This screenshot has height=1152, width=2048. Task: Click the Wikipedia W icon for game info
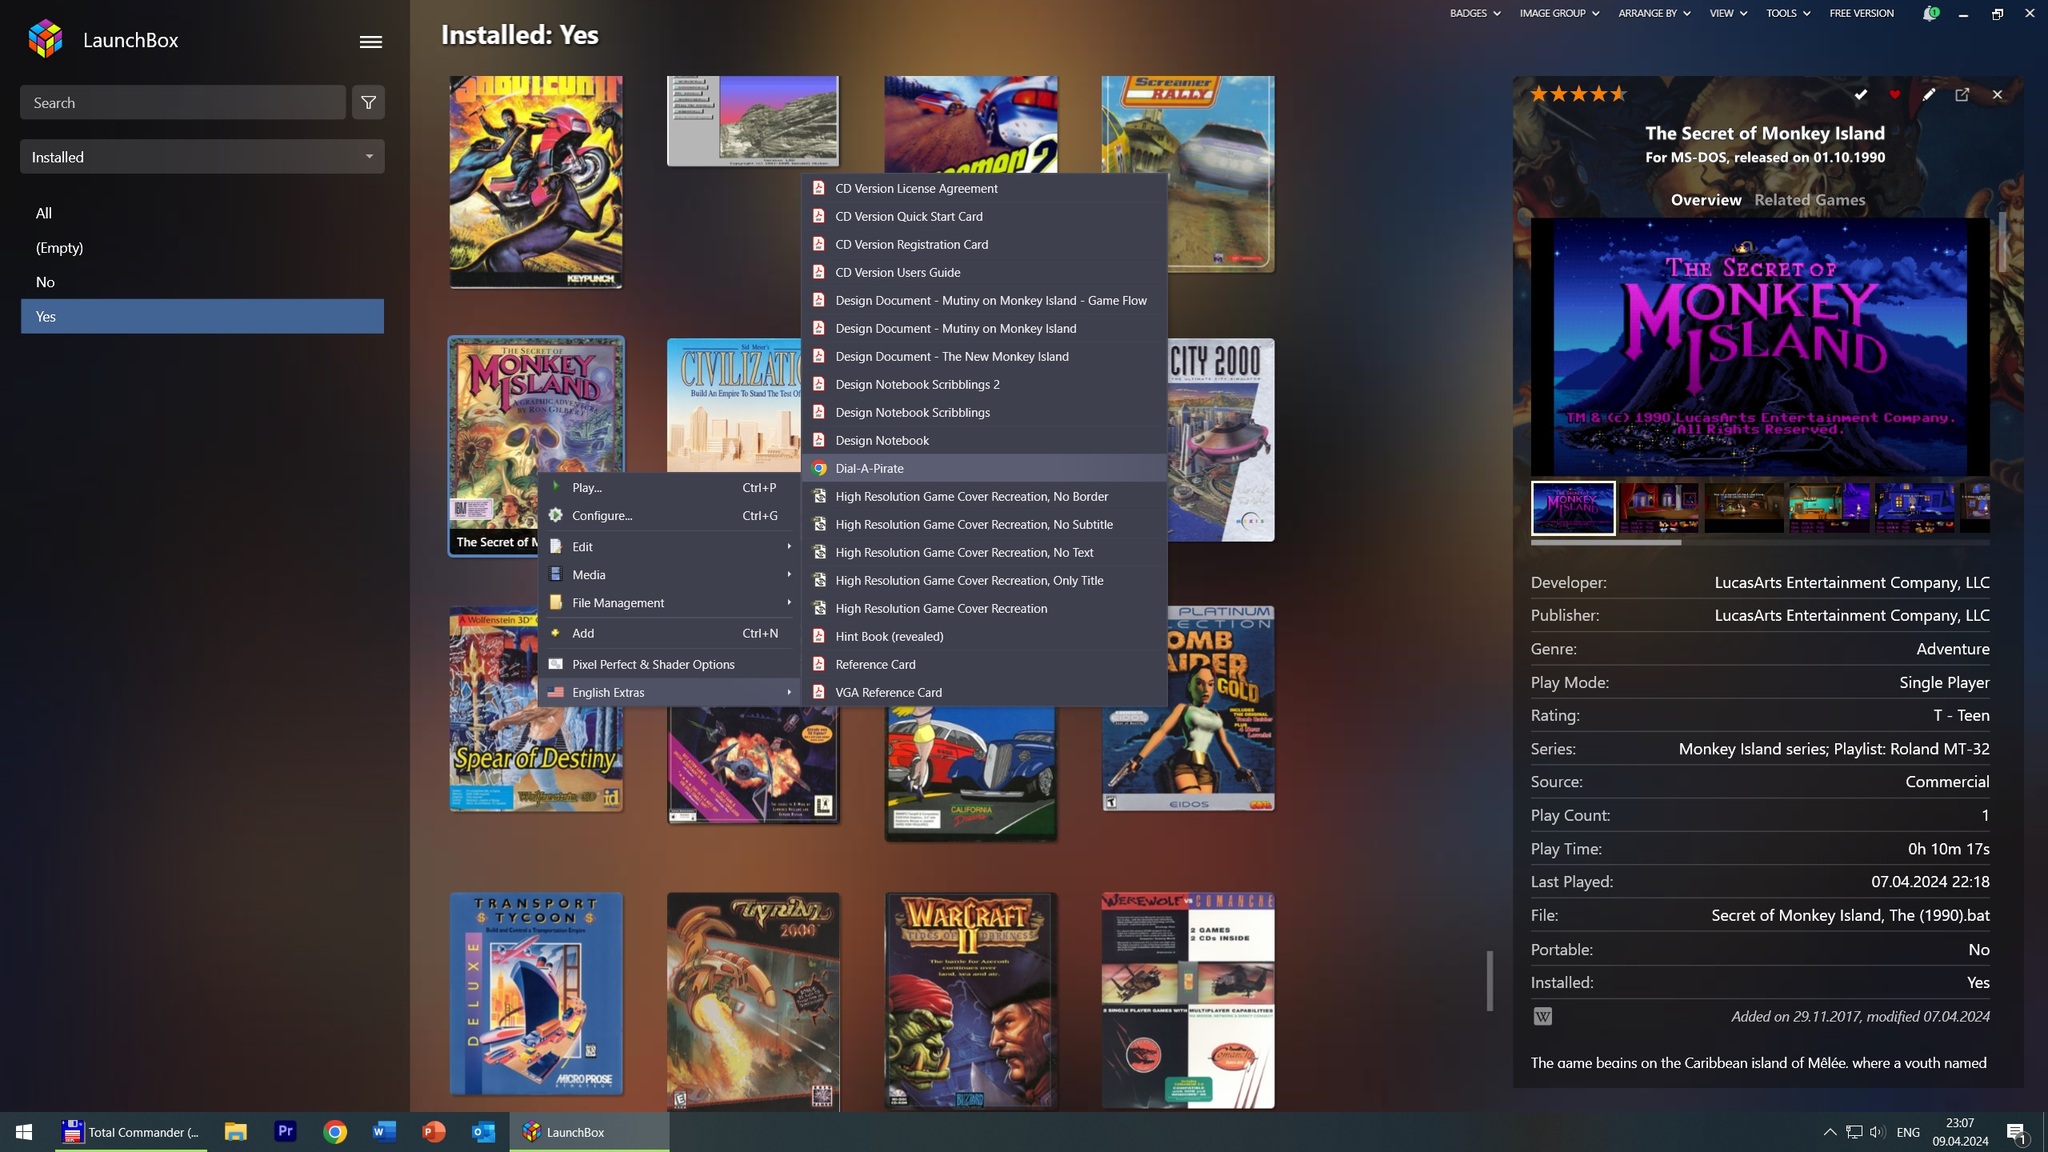pyautogui.click(x=1543, y=1016)
